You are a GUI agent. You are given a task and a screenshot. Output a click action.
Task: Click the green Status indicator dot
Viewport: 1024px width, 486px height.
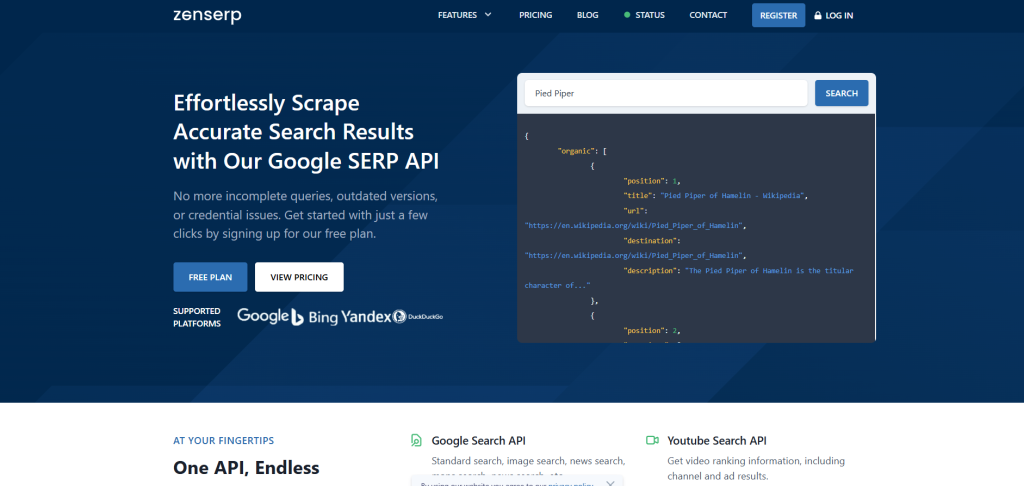(627, 15)
